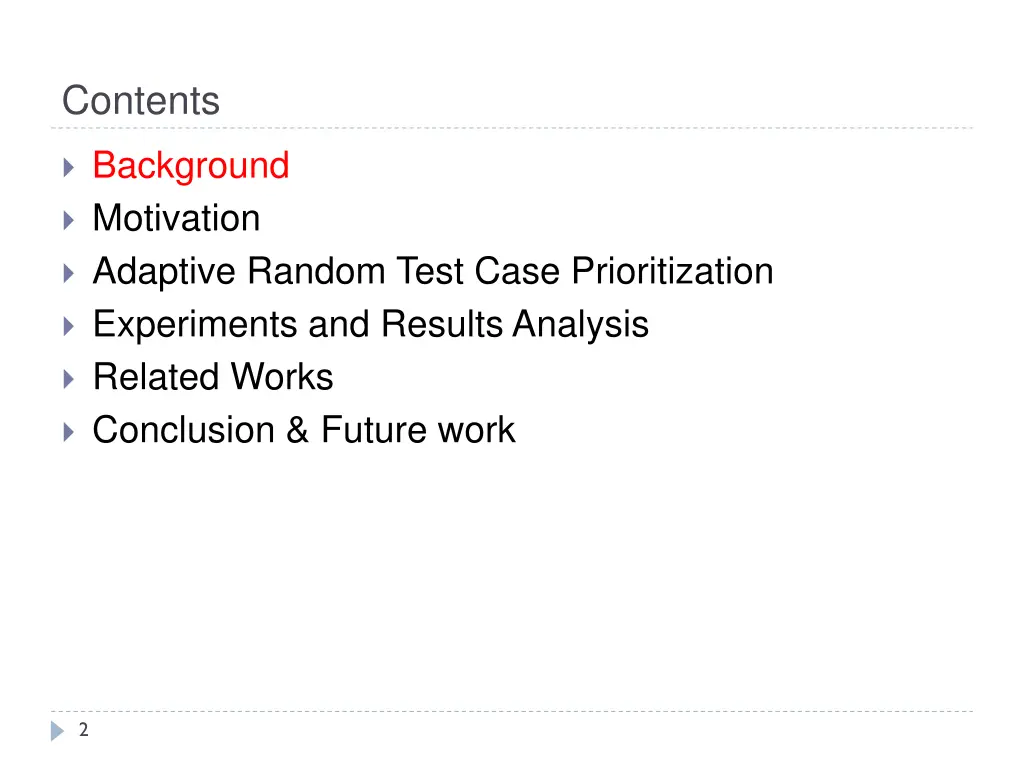Click the footer triangle next to page number
1024x768 pixels.
click(57, 731)
